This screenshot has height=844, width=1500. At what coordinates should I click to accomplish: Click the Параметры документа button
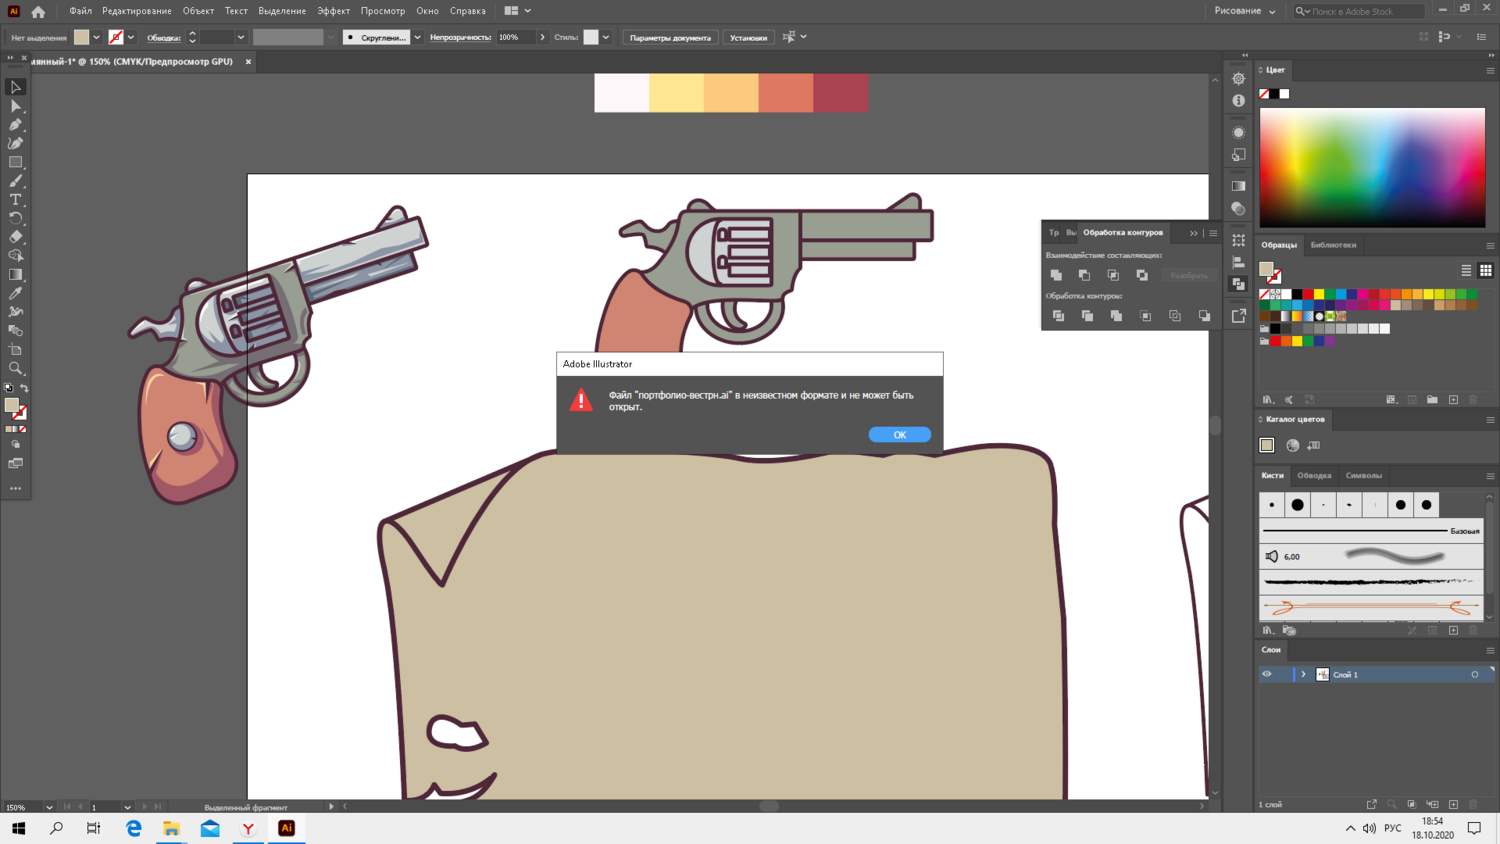point(670,38)
